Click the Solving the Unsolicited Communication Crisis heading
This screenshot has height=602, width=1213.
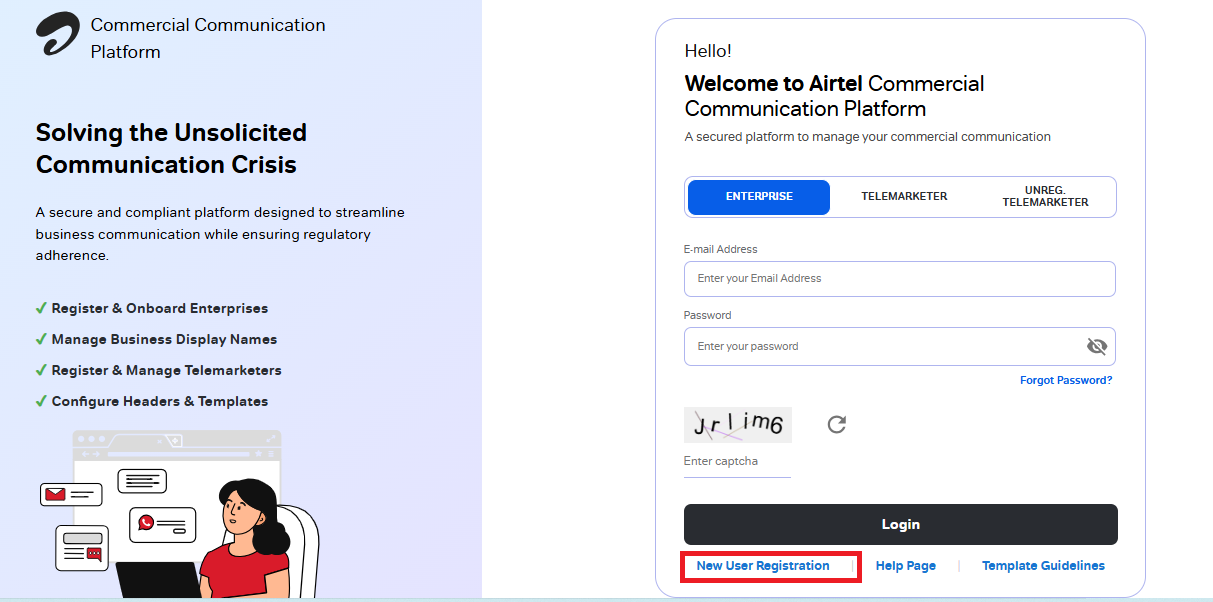tap(170, 148)
